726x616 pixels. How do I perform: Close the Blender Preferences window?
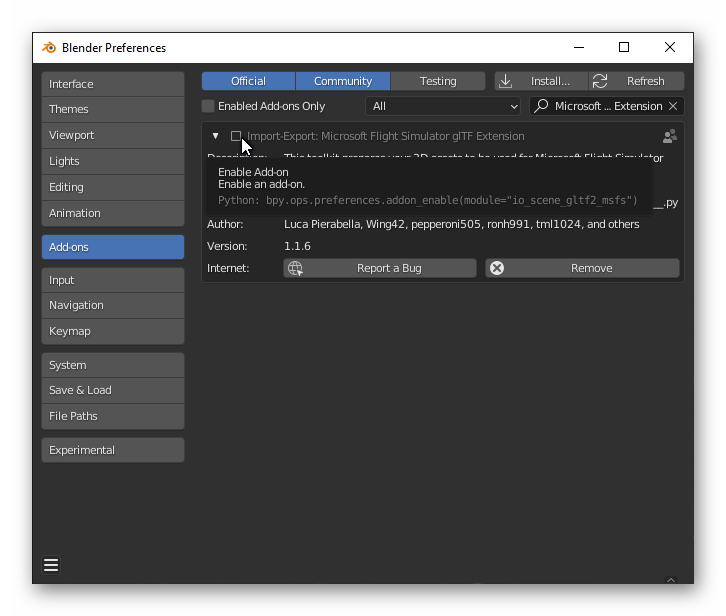coord(670,47)
